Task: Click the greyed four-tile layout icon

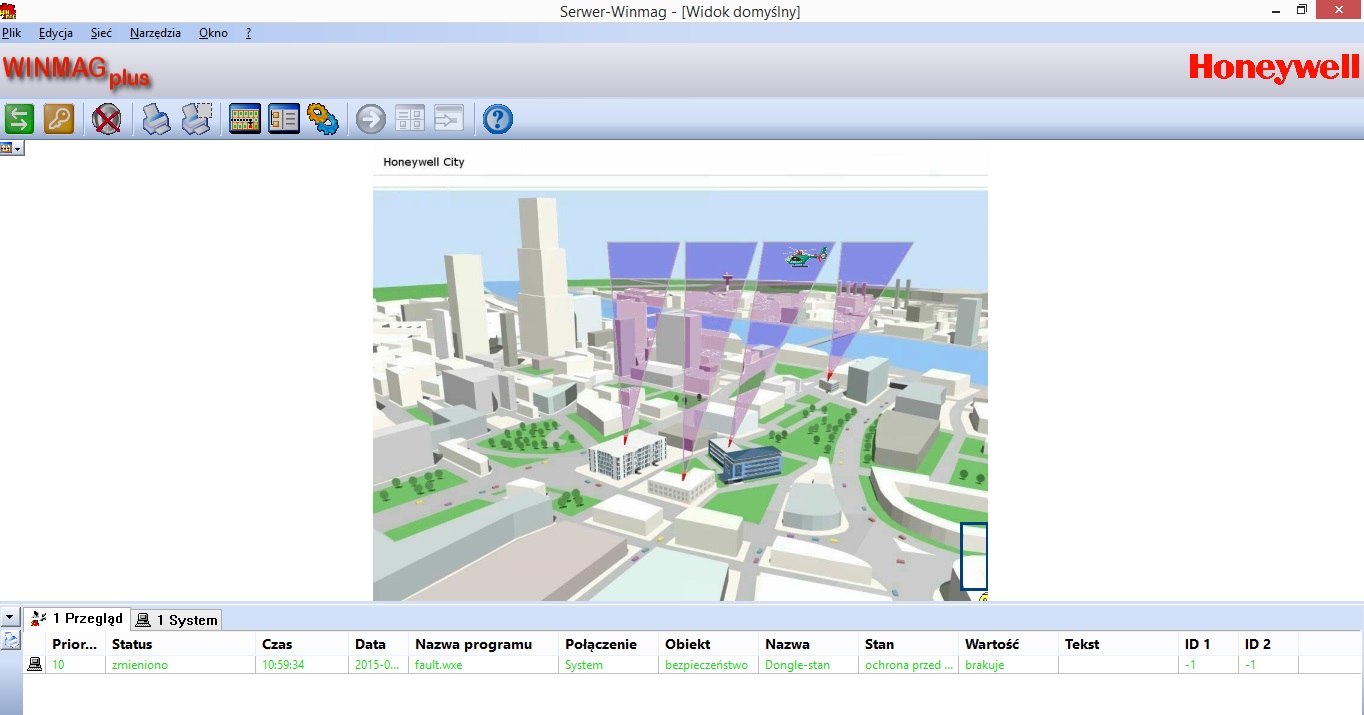Action: coord(410,119)
